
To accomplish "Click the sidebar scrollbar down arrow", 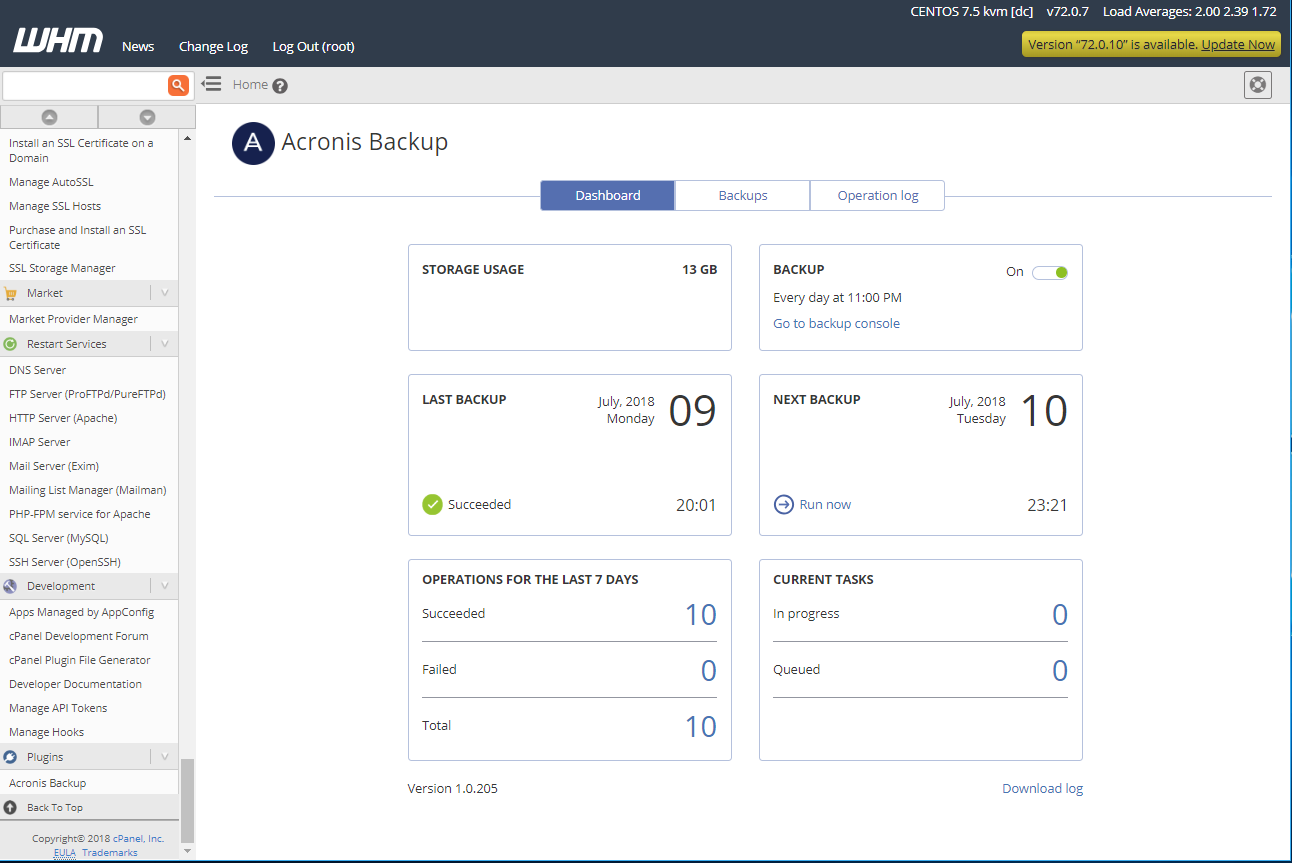I will [187, 851].
